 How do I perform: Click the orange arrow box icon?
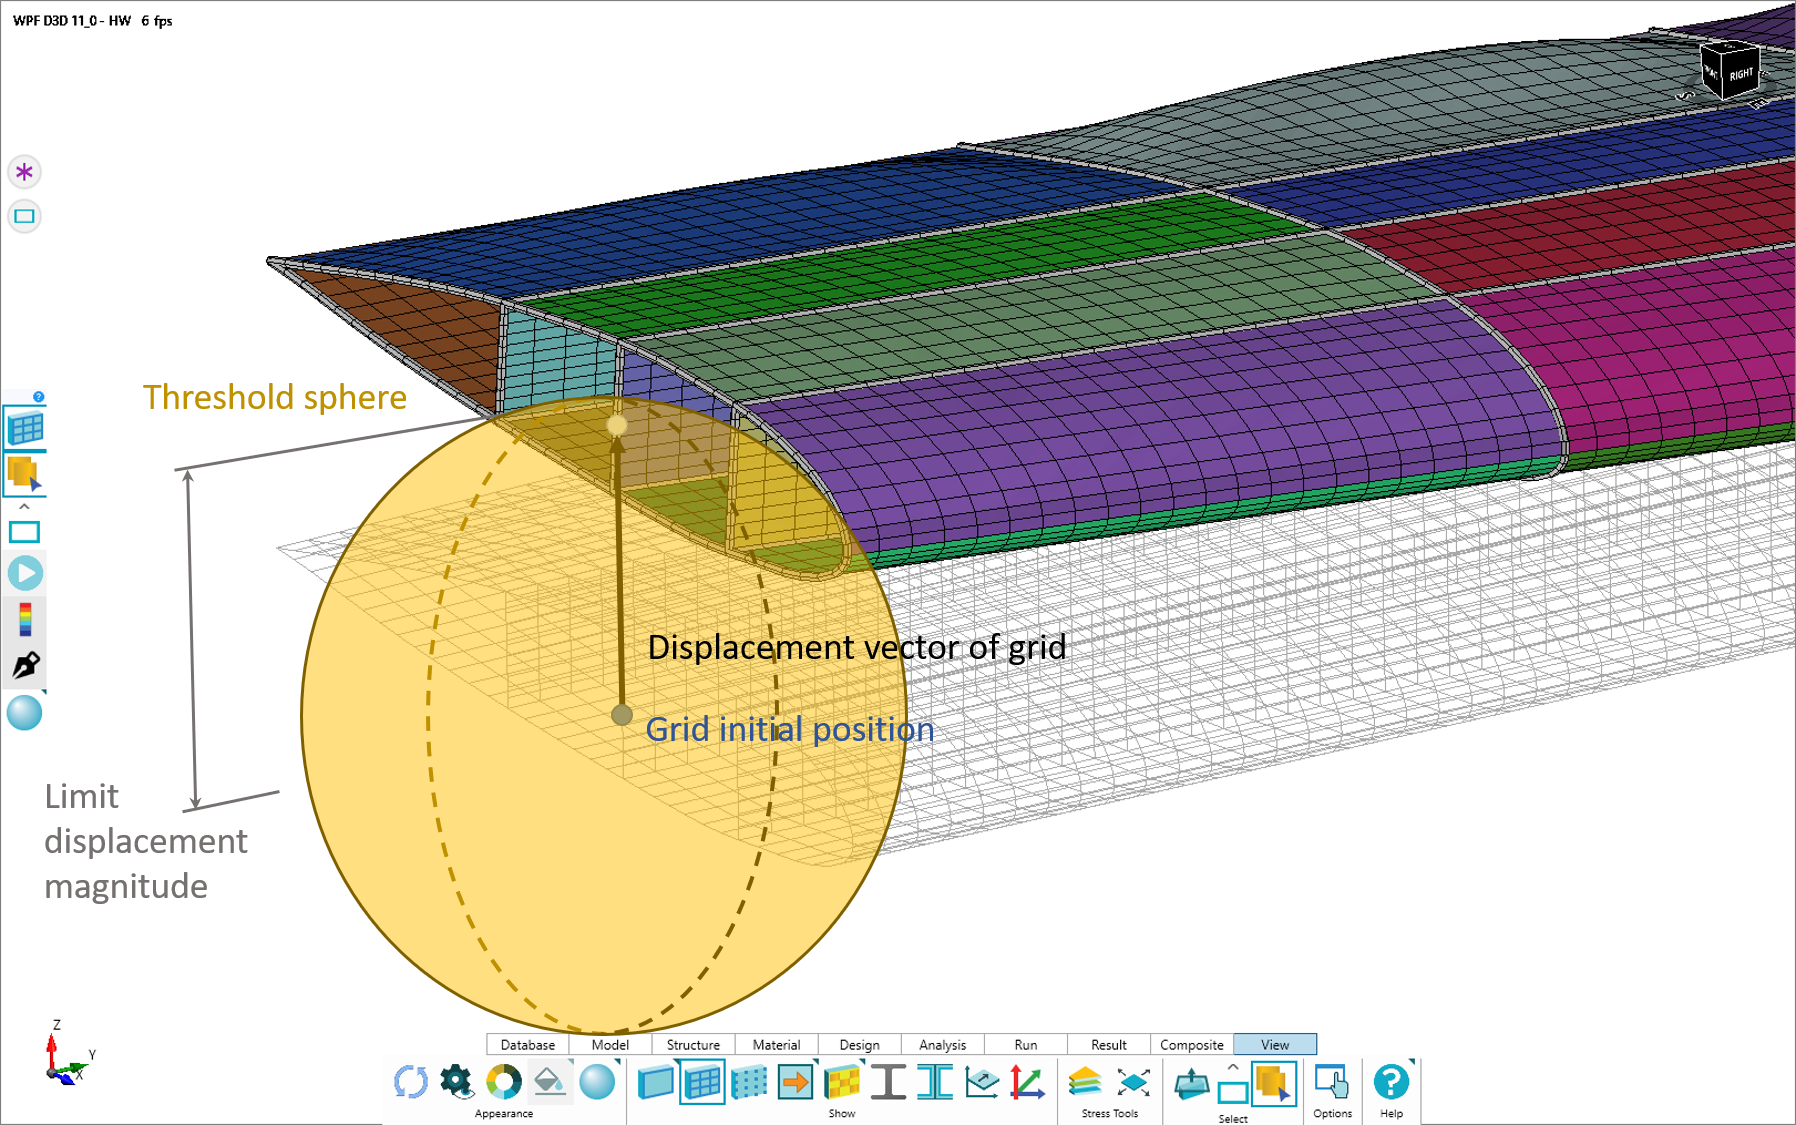795,1082
